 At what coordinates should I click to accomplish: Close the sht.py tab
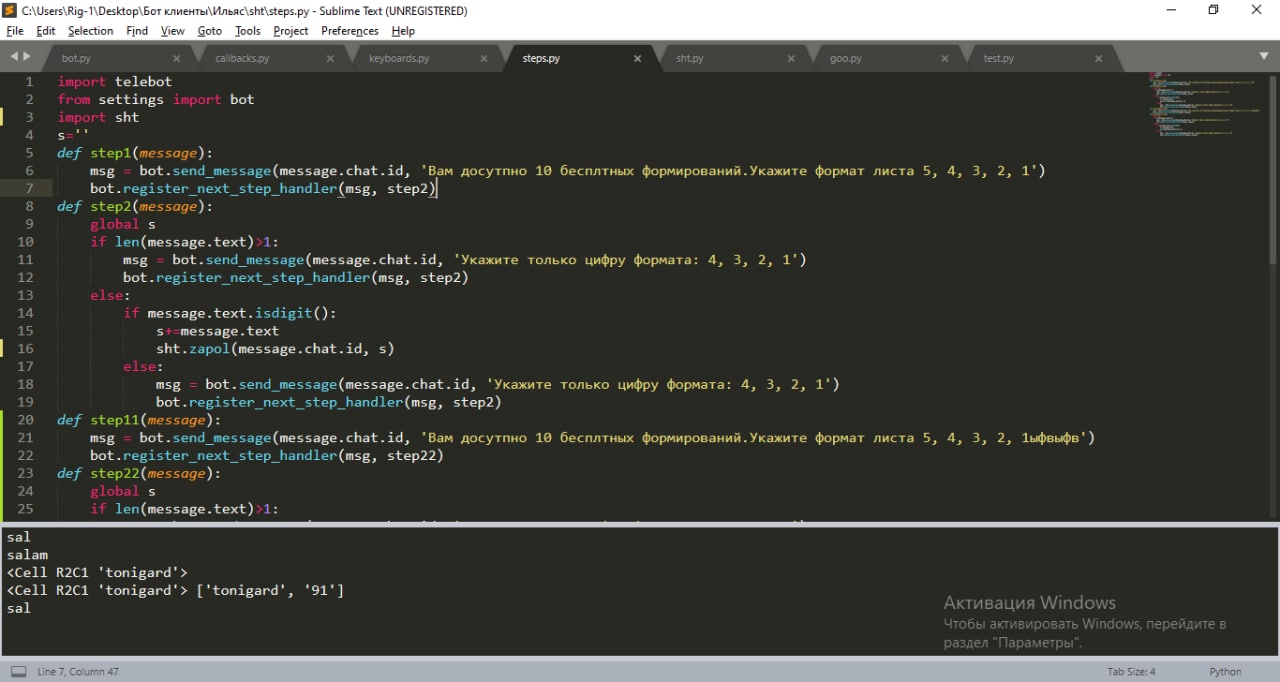[791, 58]
